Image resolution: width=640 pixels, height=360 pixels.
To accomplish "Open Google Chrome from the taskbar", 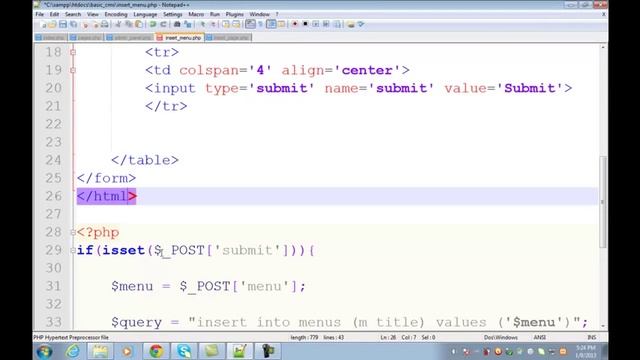I will 156,351.
